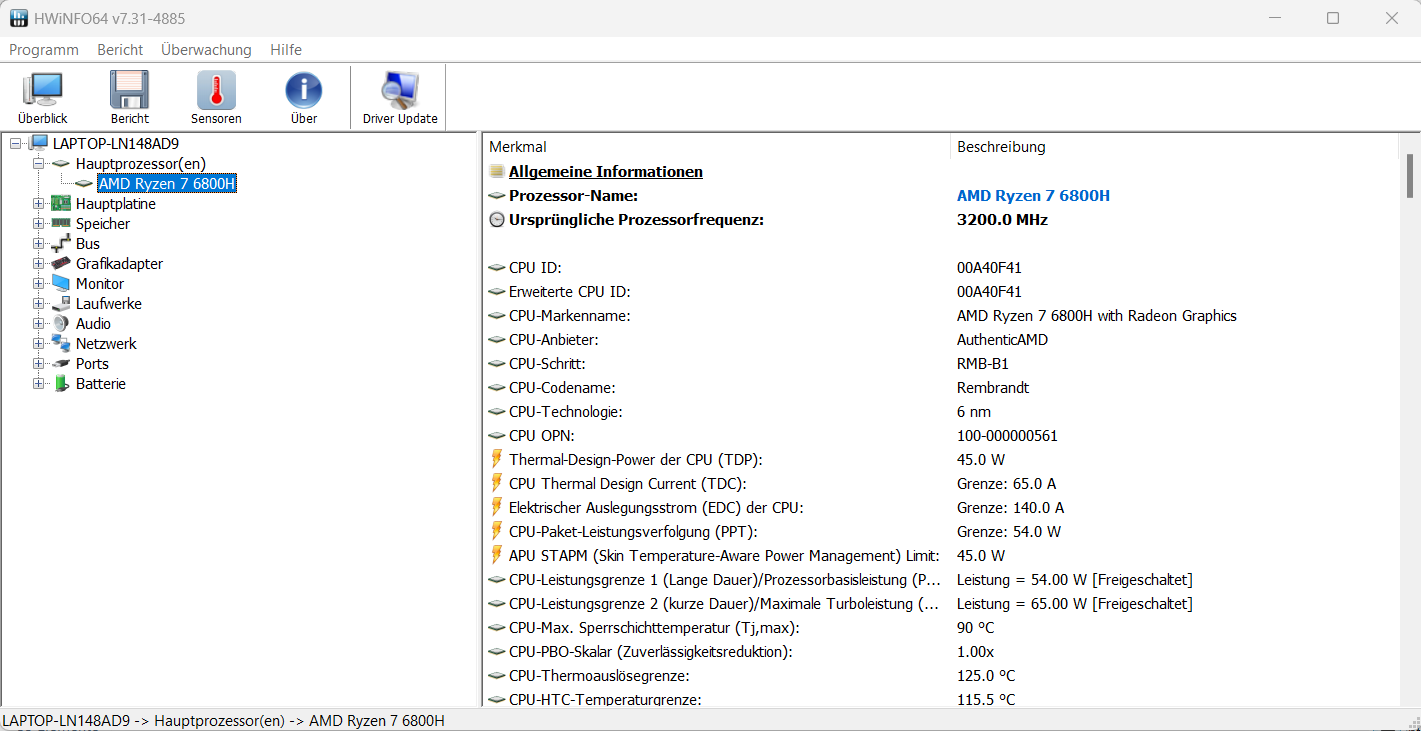1421x731 pixels.
Task: Collapse the Hauptprozessor(en) tree node
Action: [39, 164]
